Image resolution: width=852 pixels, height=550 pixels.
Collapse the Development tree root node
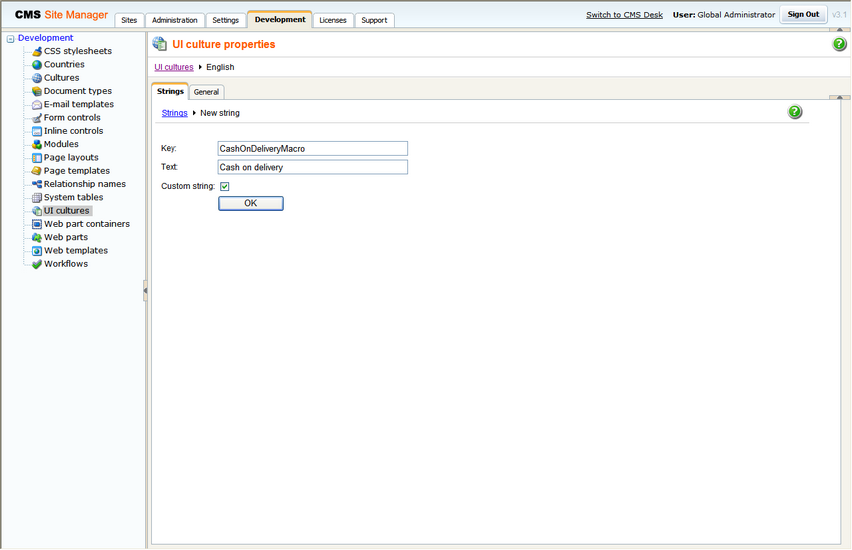coord(10,39)
